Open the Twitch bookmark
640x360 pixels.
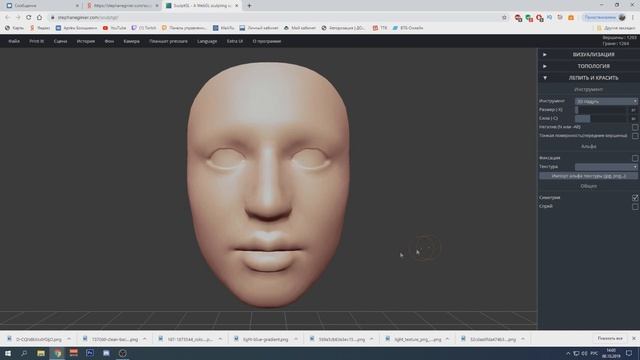(x=144, y=28)
